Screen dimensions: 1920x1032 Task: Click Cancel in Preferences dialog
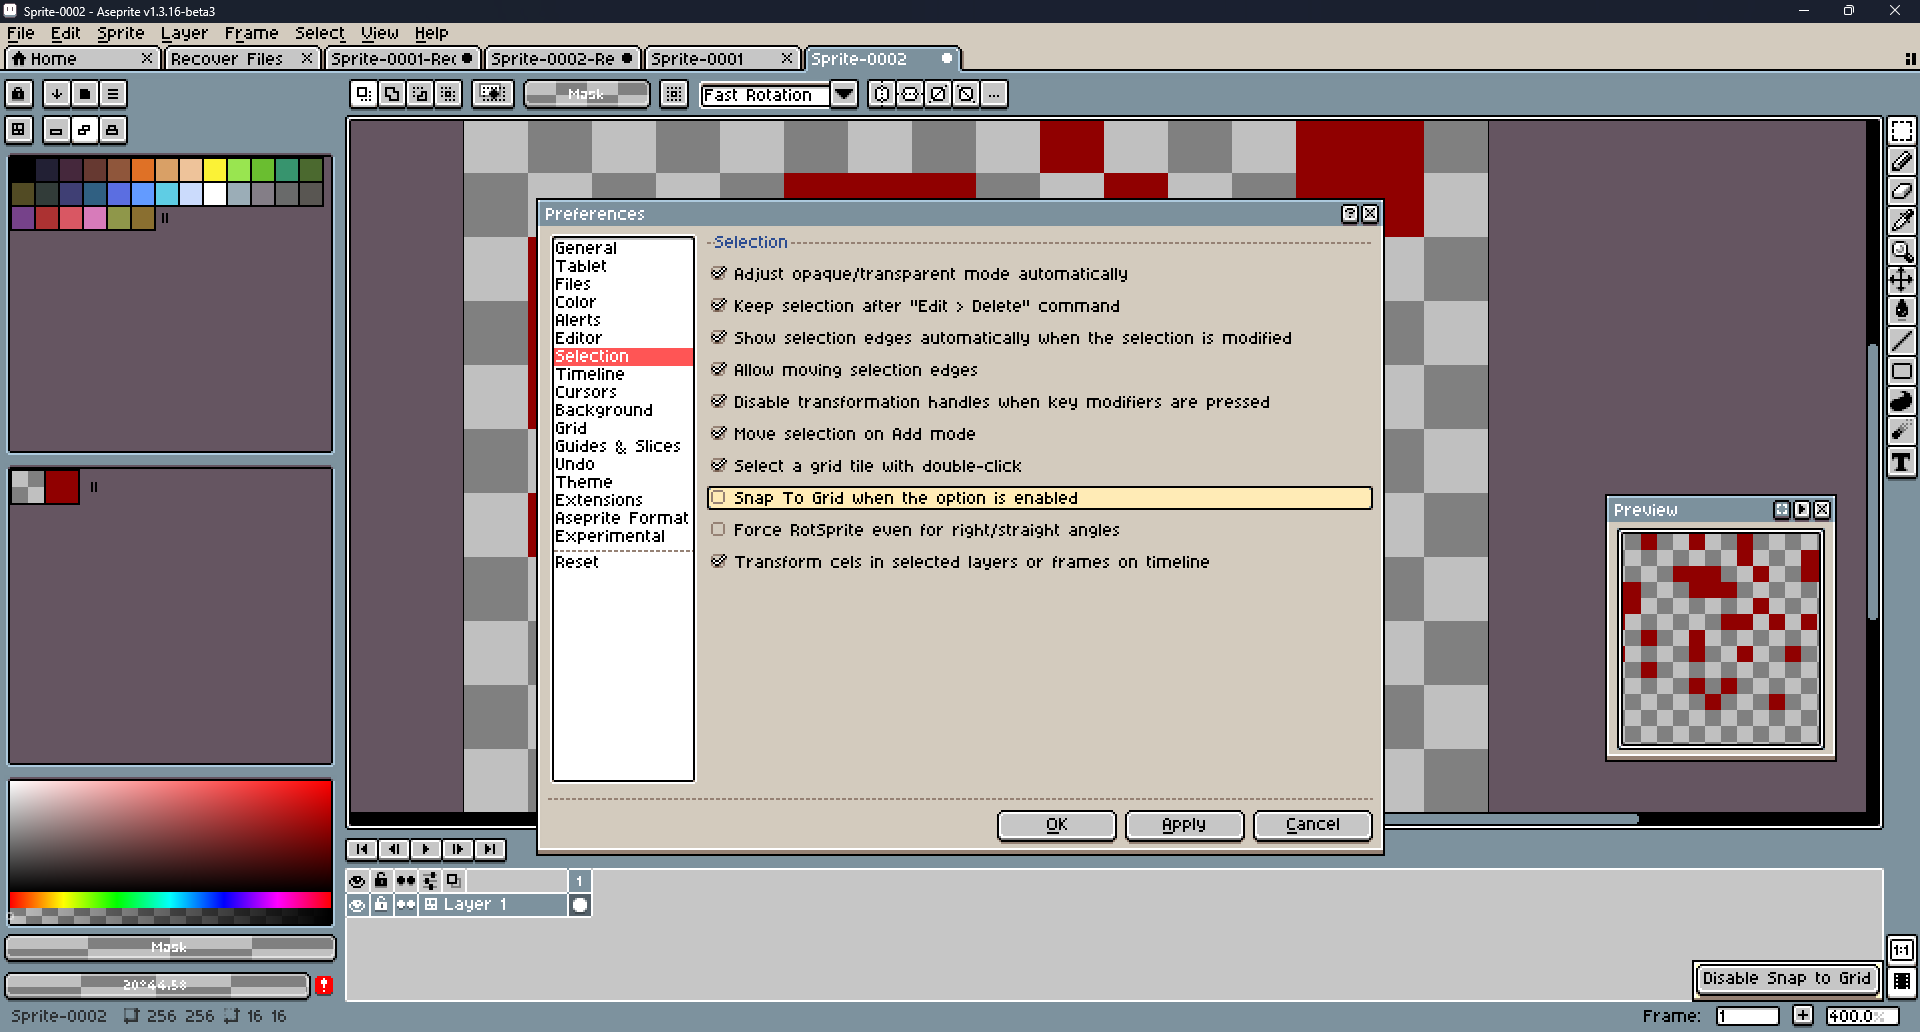pos(1312,825)
